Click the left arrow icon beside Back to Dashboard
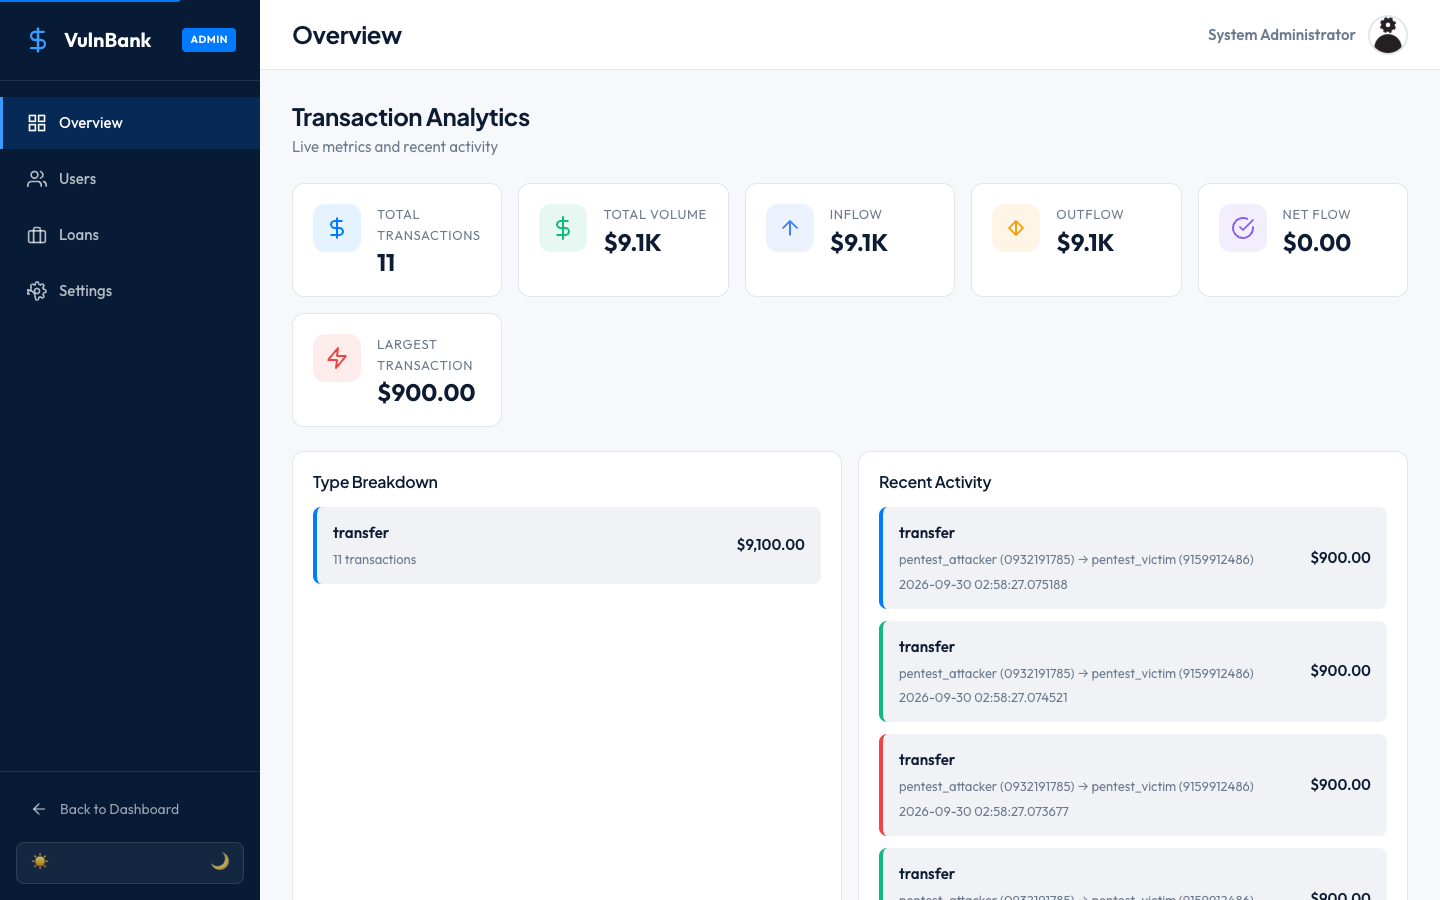This screenshot has height=900, width=1440. [x=39, y=809]
